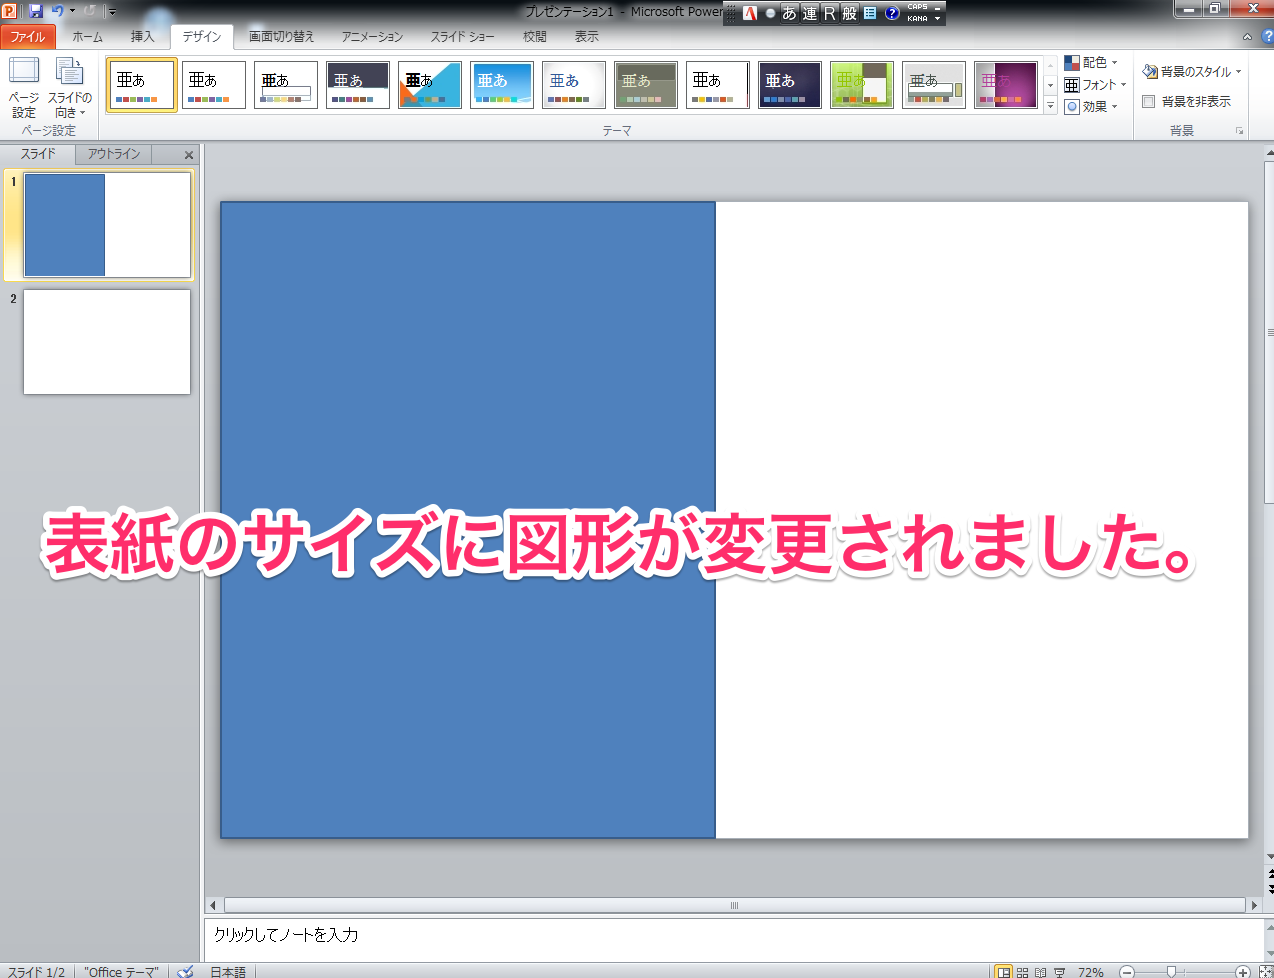Open the ページ設定 page setup dialog
The width and height of the screenshot is (1274, 978).
pyautogui.click(x=23, y=88)
